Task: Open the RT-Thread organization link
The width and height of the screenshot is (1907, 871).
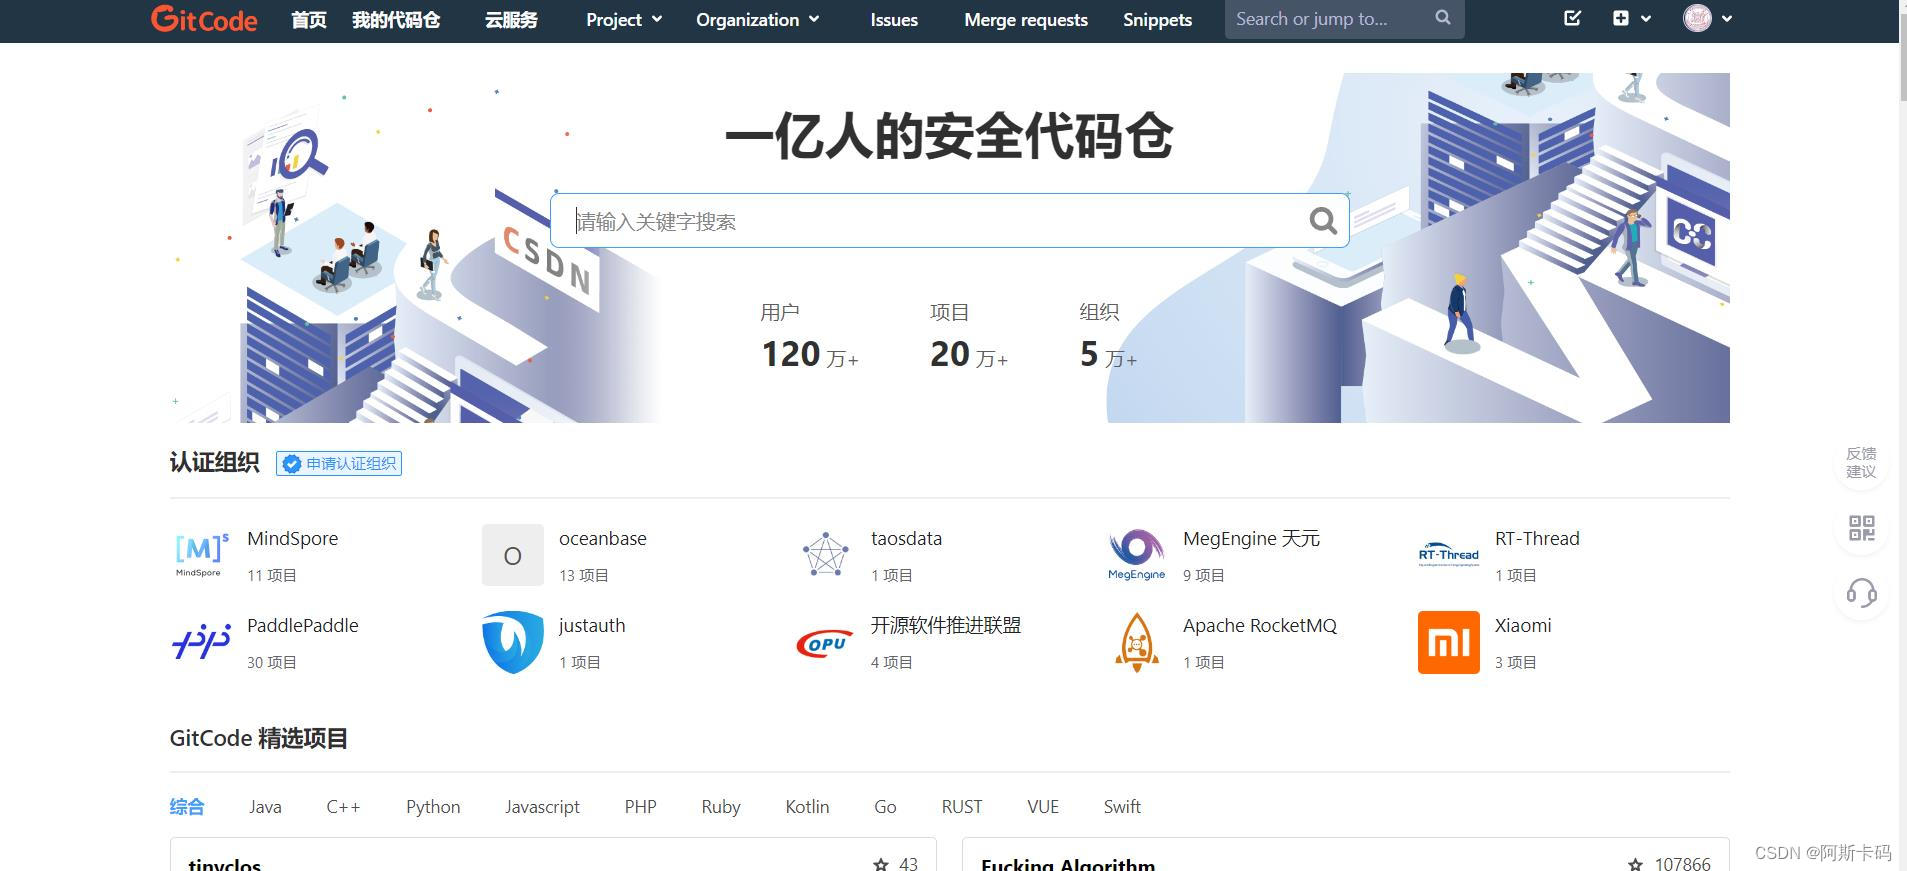Action: coord(1537,538)
